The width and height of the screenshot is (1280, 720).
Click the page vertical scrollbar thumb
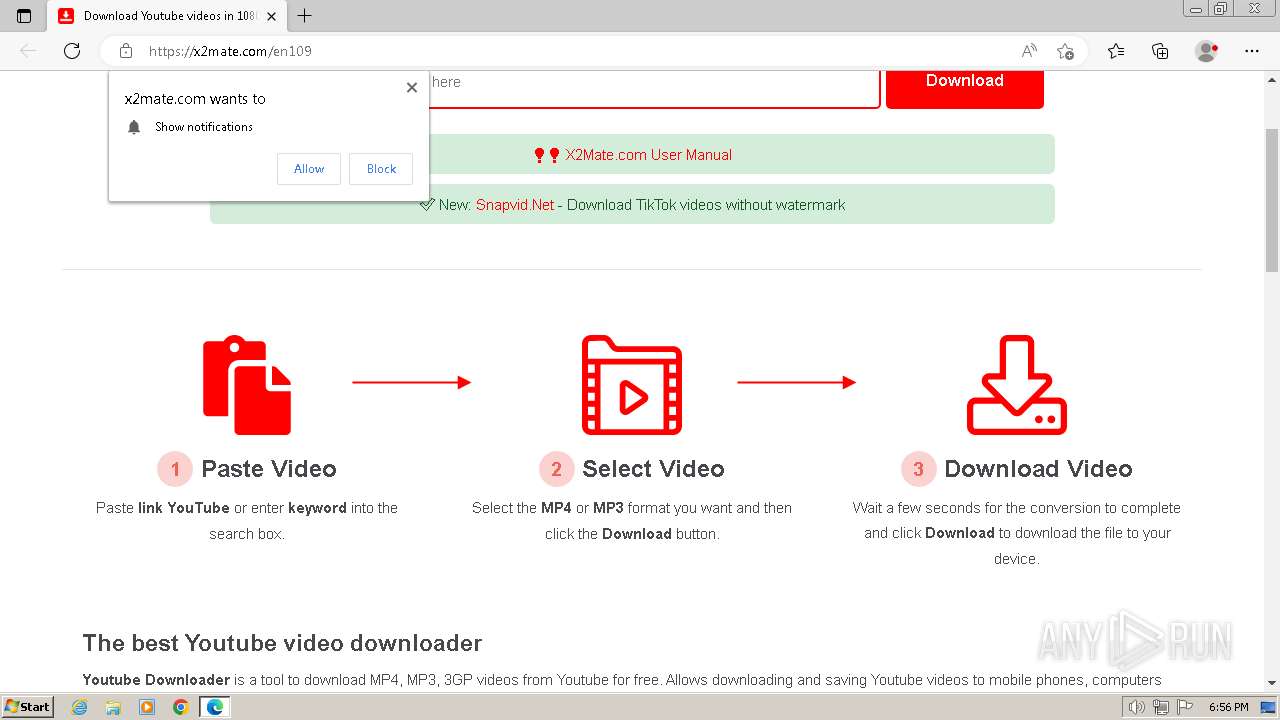1271,200
